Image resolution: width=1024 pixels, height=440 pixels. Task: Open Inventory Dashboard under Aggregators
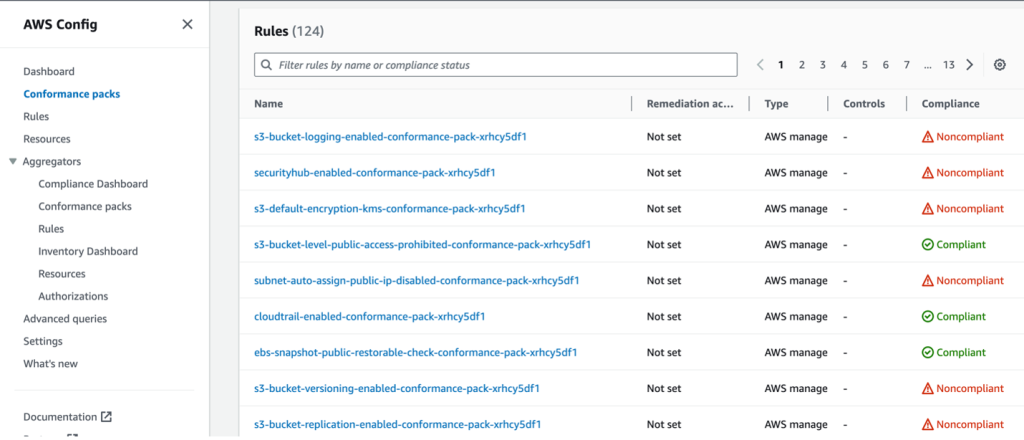(88, 251)
